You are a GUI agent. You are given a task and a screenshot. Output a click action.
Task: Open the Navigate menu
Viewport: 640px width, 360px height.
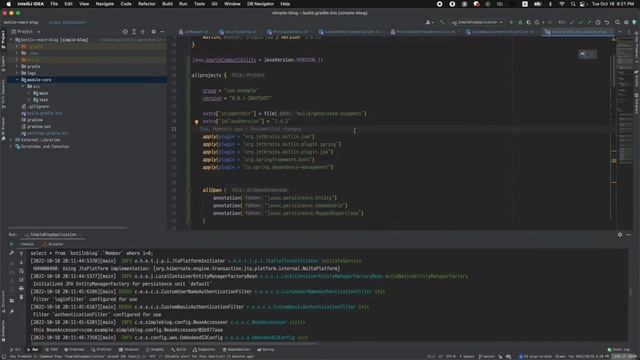pyautogui.click(x=104, y=4)
